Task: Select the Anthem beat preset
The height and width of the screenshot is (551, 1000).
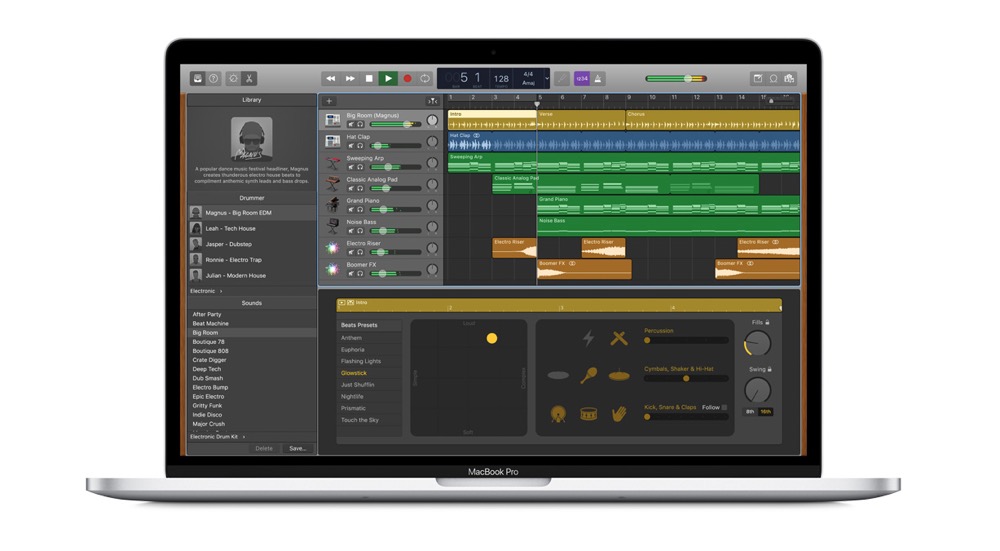Action: [x=369, y=338]
